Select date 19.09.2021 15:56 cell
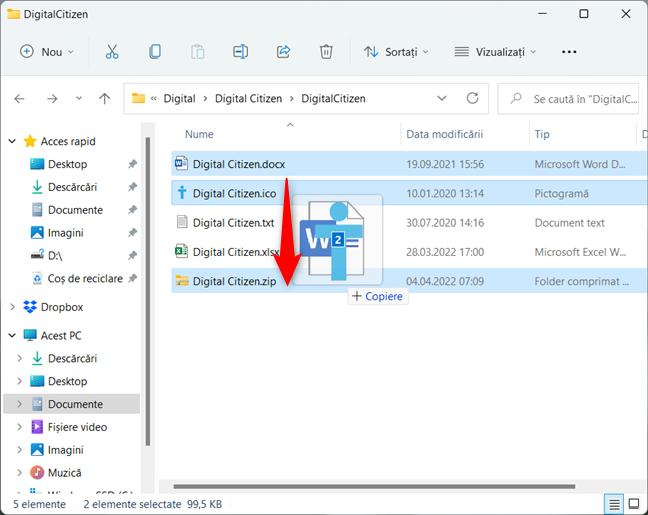648x515 pixels. coord(445,164)
